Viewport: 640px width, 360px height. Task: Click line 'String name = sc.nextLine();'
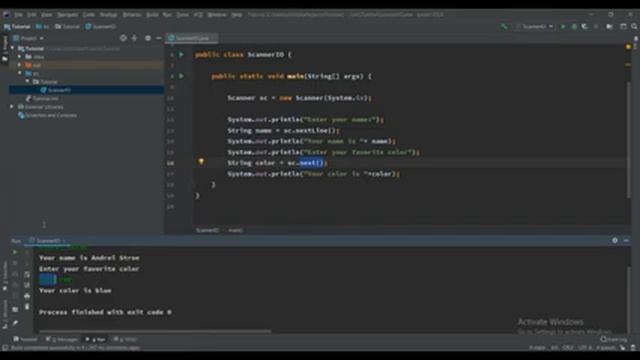click(x=283, y=131)
